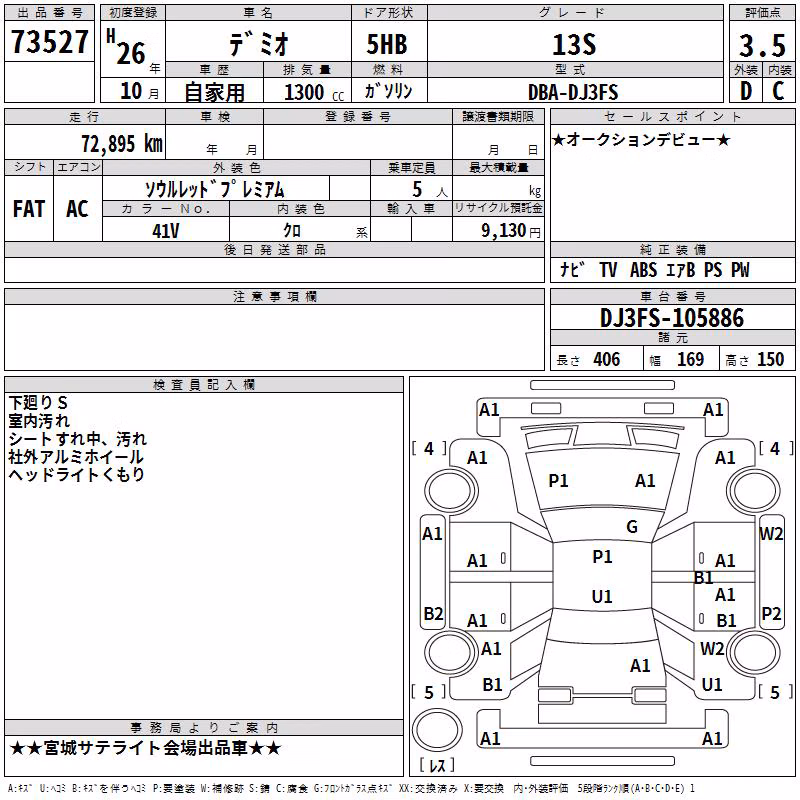The width and height of the screenshot is (800, 800).
Task: Click the U1 dent mark on the roof
Action: (602, 596)
